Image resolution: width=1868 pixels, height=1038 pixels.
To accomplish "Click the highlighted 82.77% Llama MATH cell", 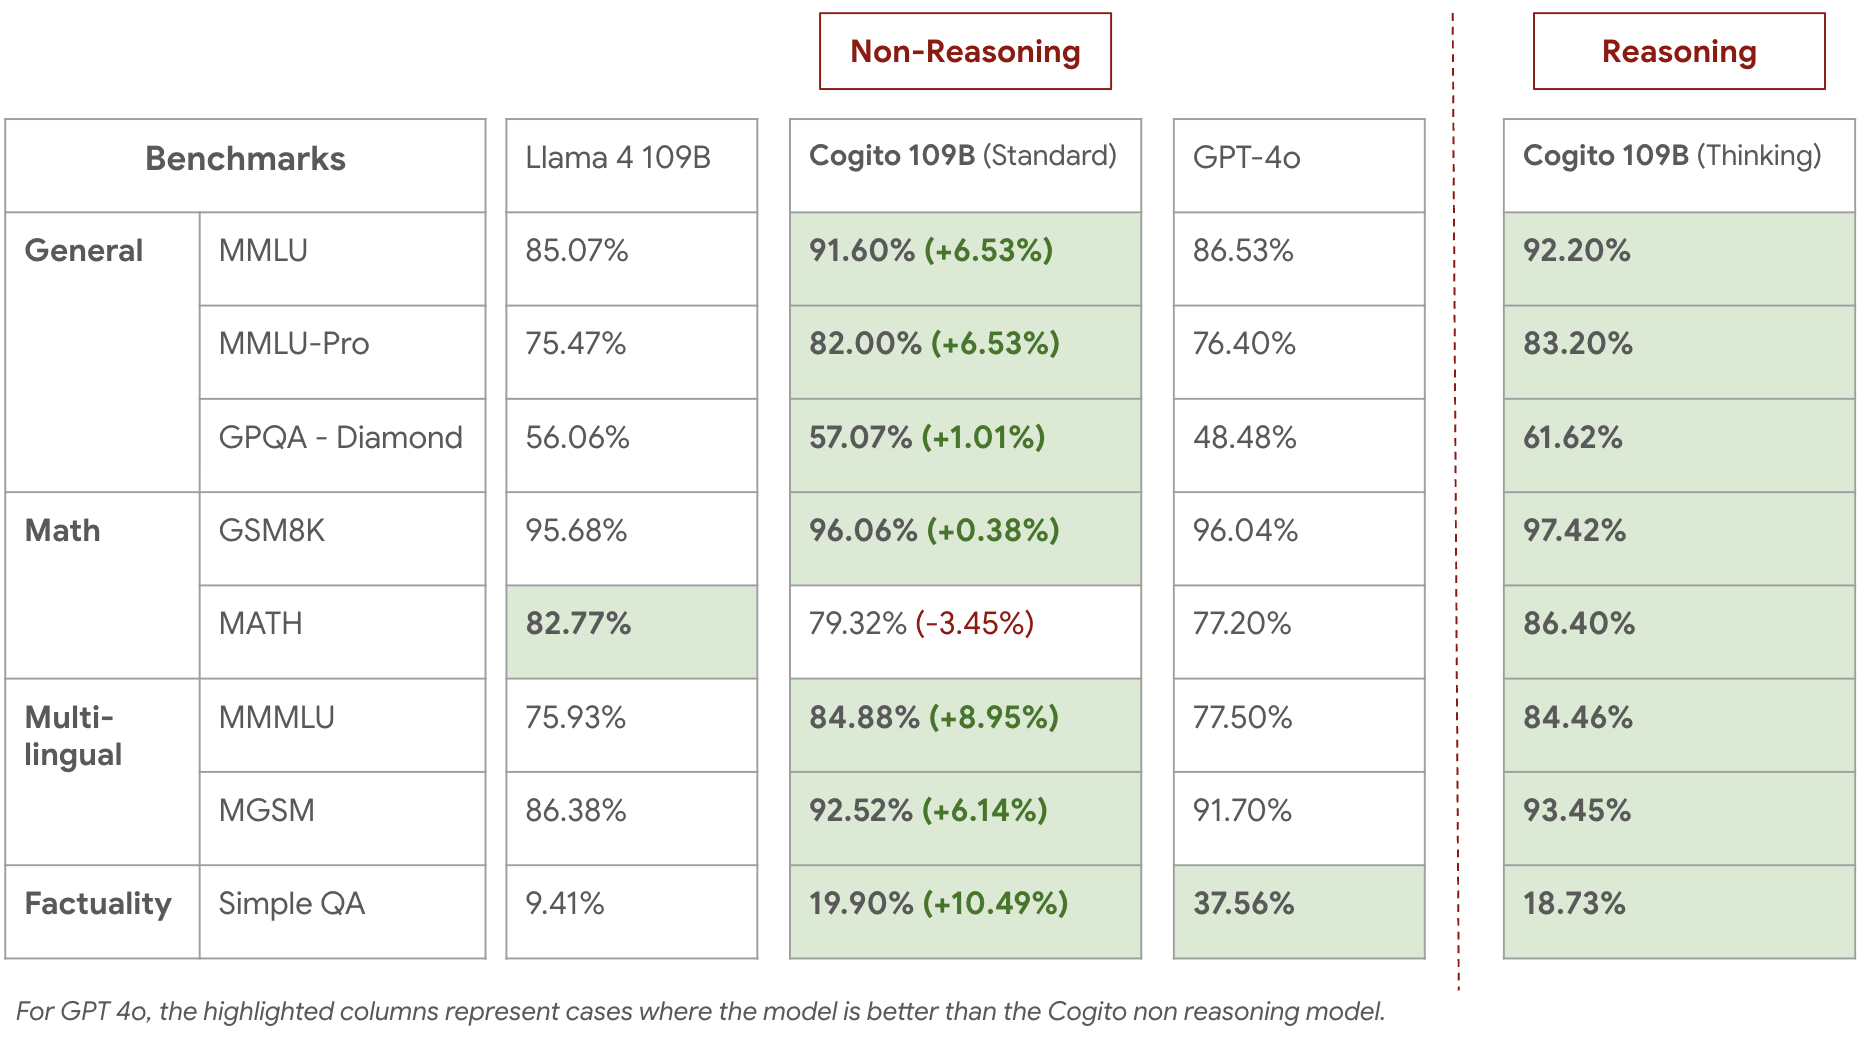I will [631, 624].
